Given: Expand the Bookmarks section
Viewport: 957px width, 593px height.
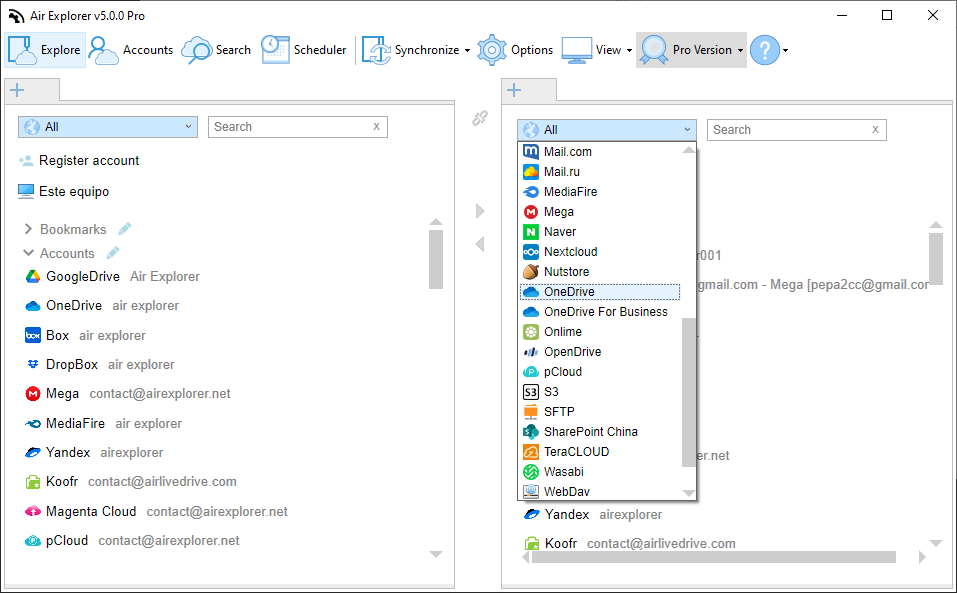Looking at the screenshot, I should [x=28, y=229].
